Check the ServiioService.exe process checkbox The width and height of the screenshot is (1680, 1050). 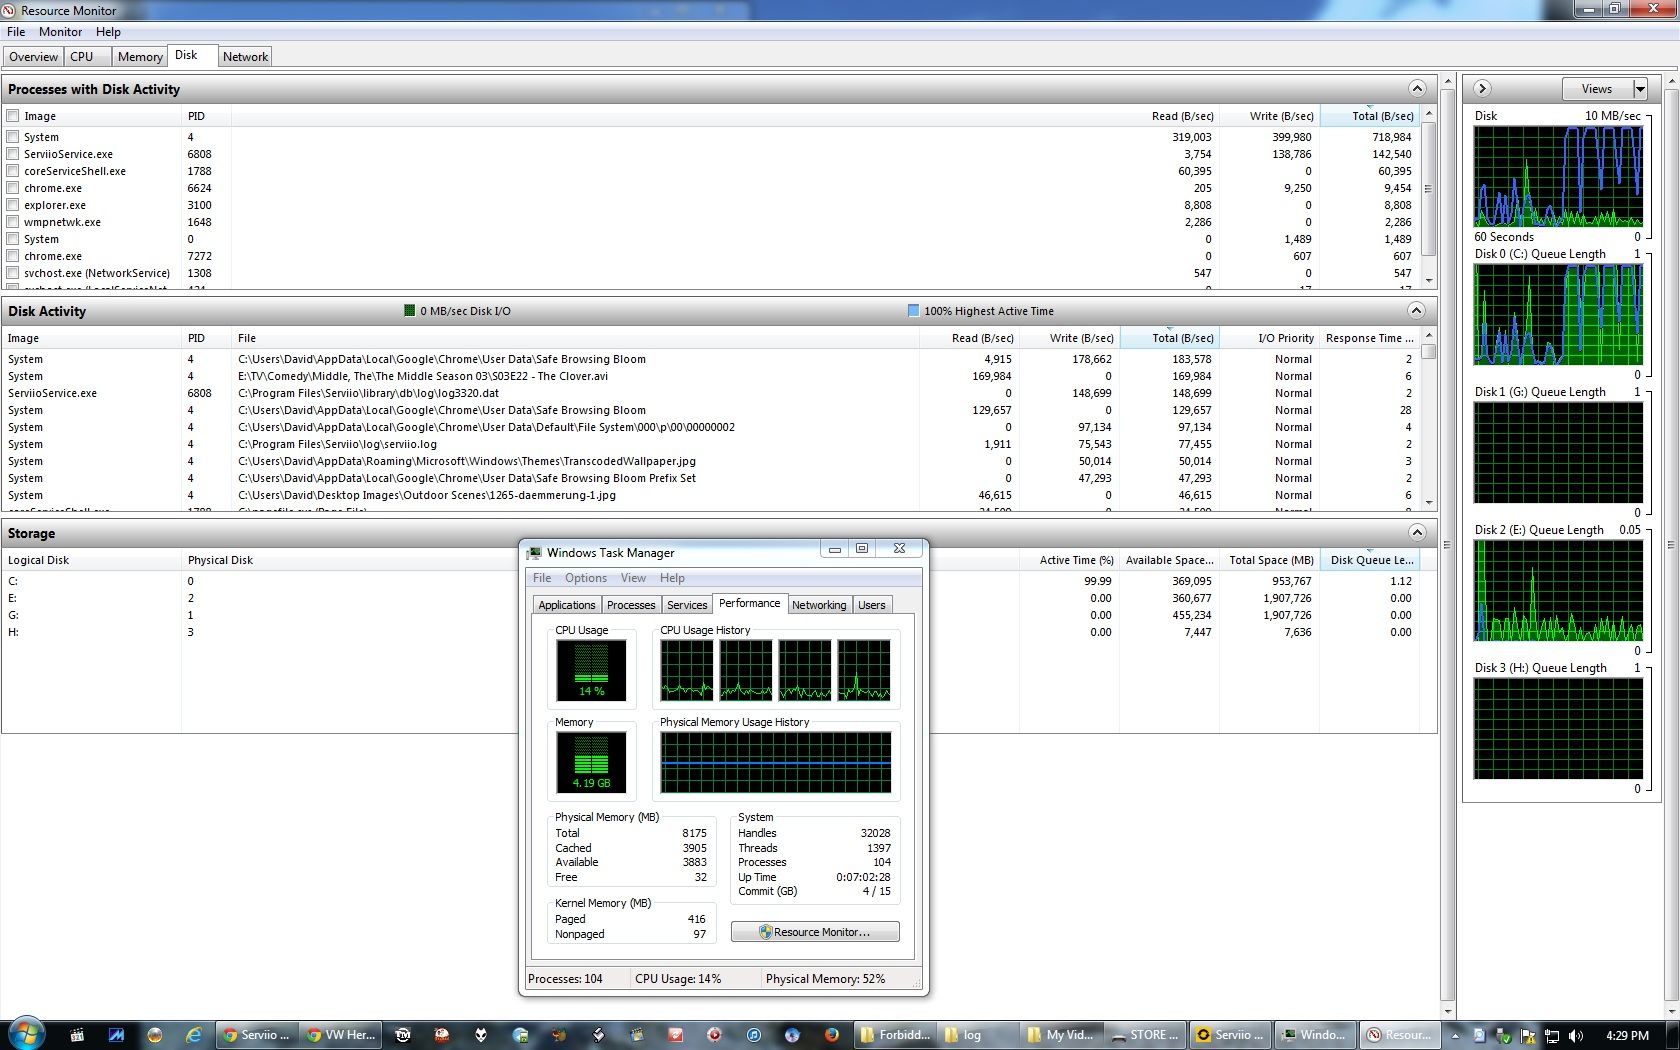13,154
